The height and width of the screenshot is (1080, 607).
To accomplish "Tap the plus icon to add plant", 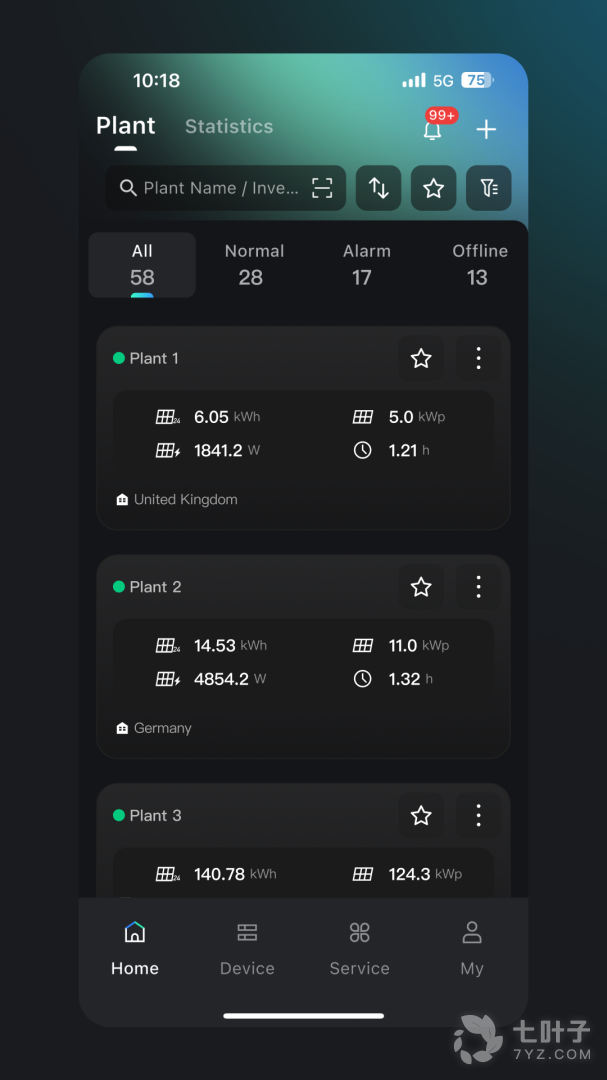I will tap(486, 129).
